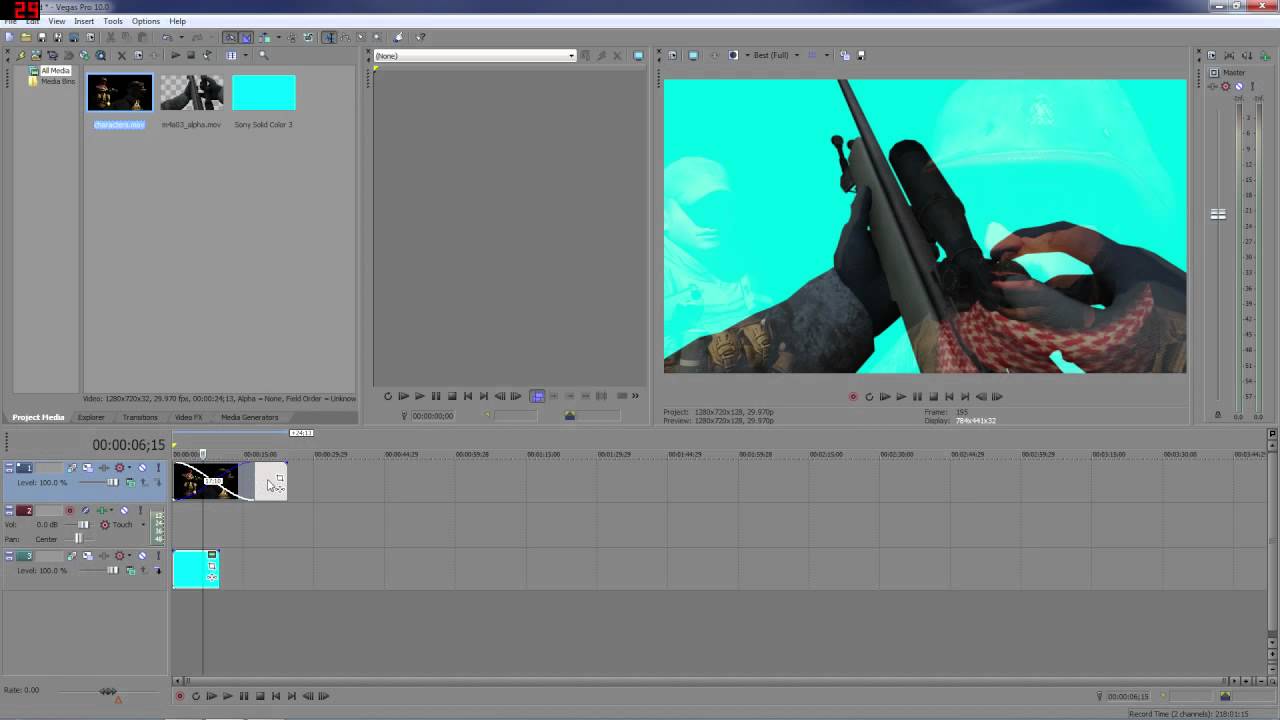Click the Open project folder icon

click(x=26, y=37)
